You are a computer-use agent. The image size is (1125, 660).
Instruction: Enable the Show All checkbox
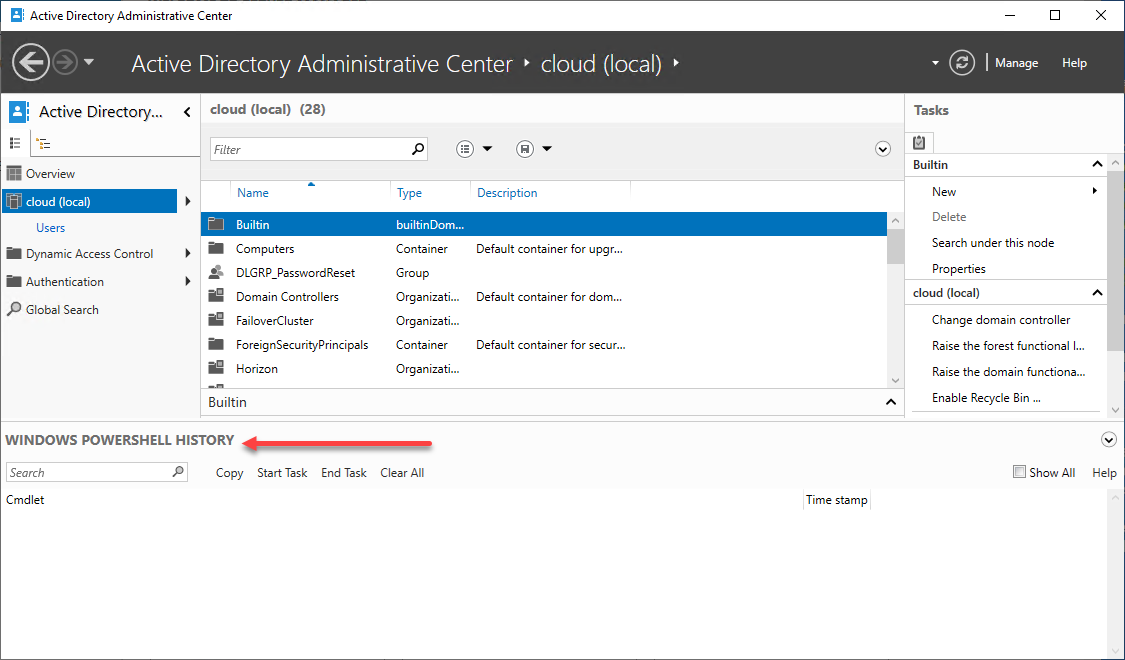(1019, 471)
